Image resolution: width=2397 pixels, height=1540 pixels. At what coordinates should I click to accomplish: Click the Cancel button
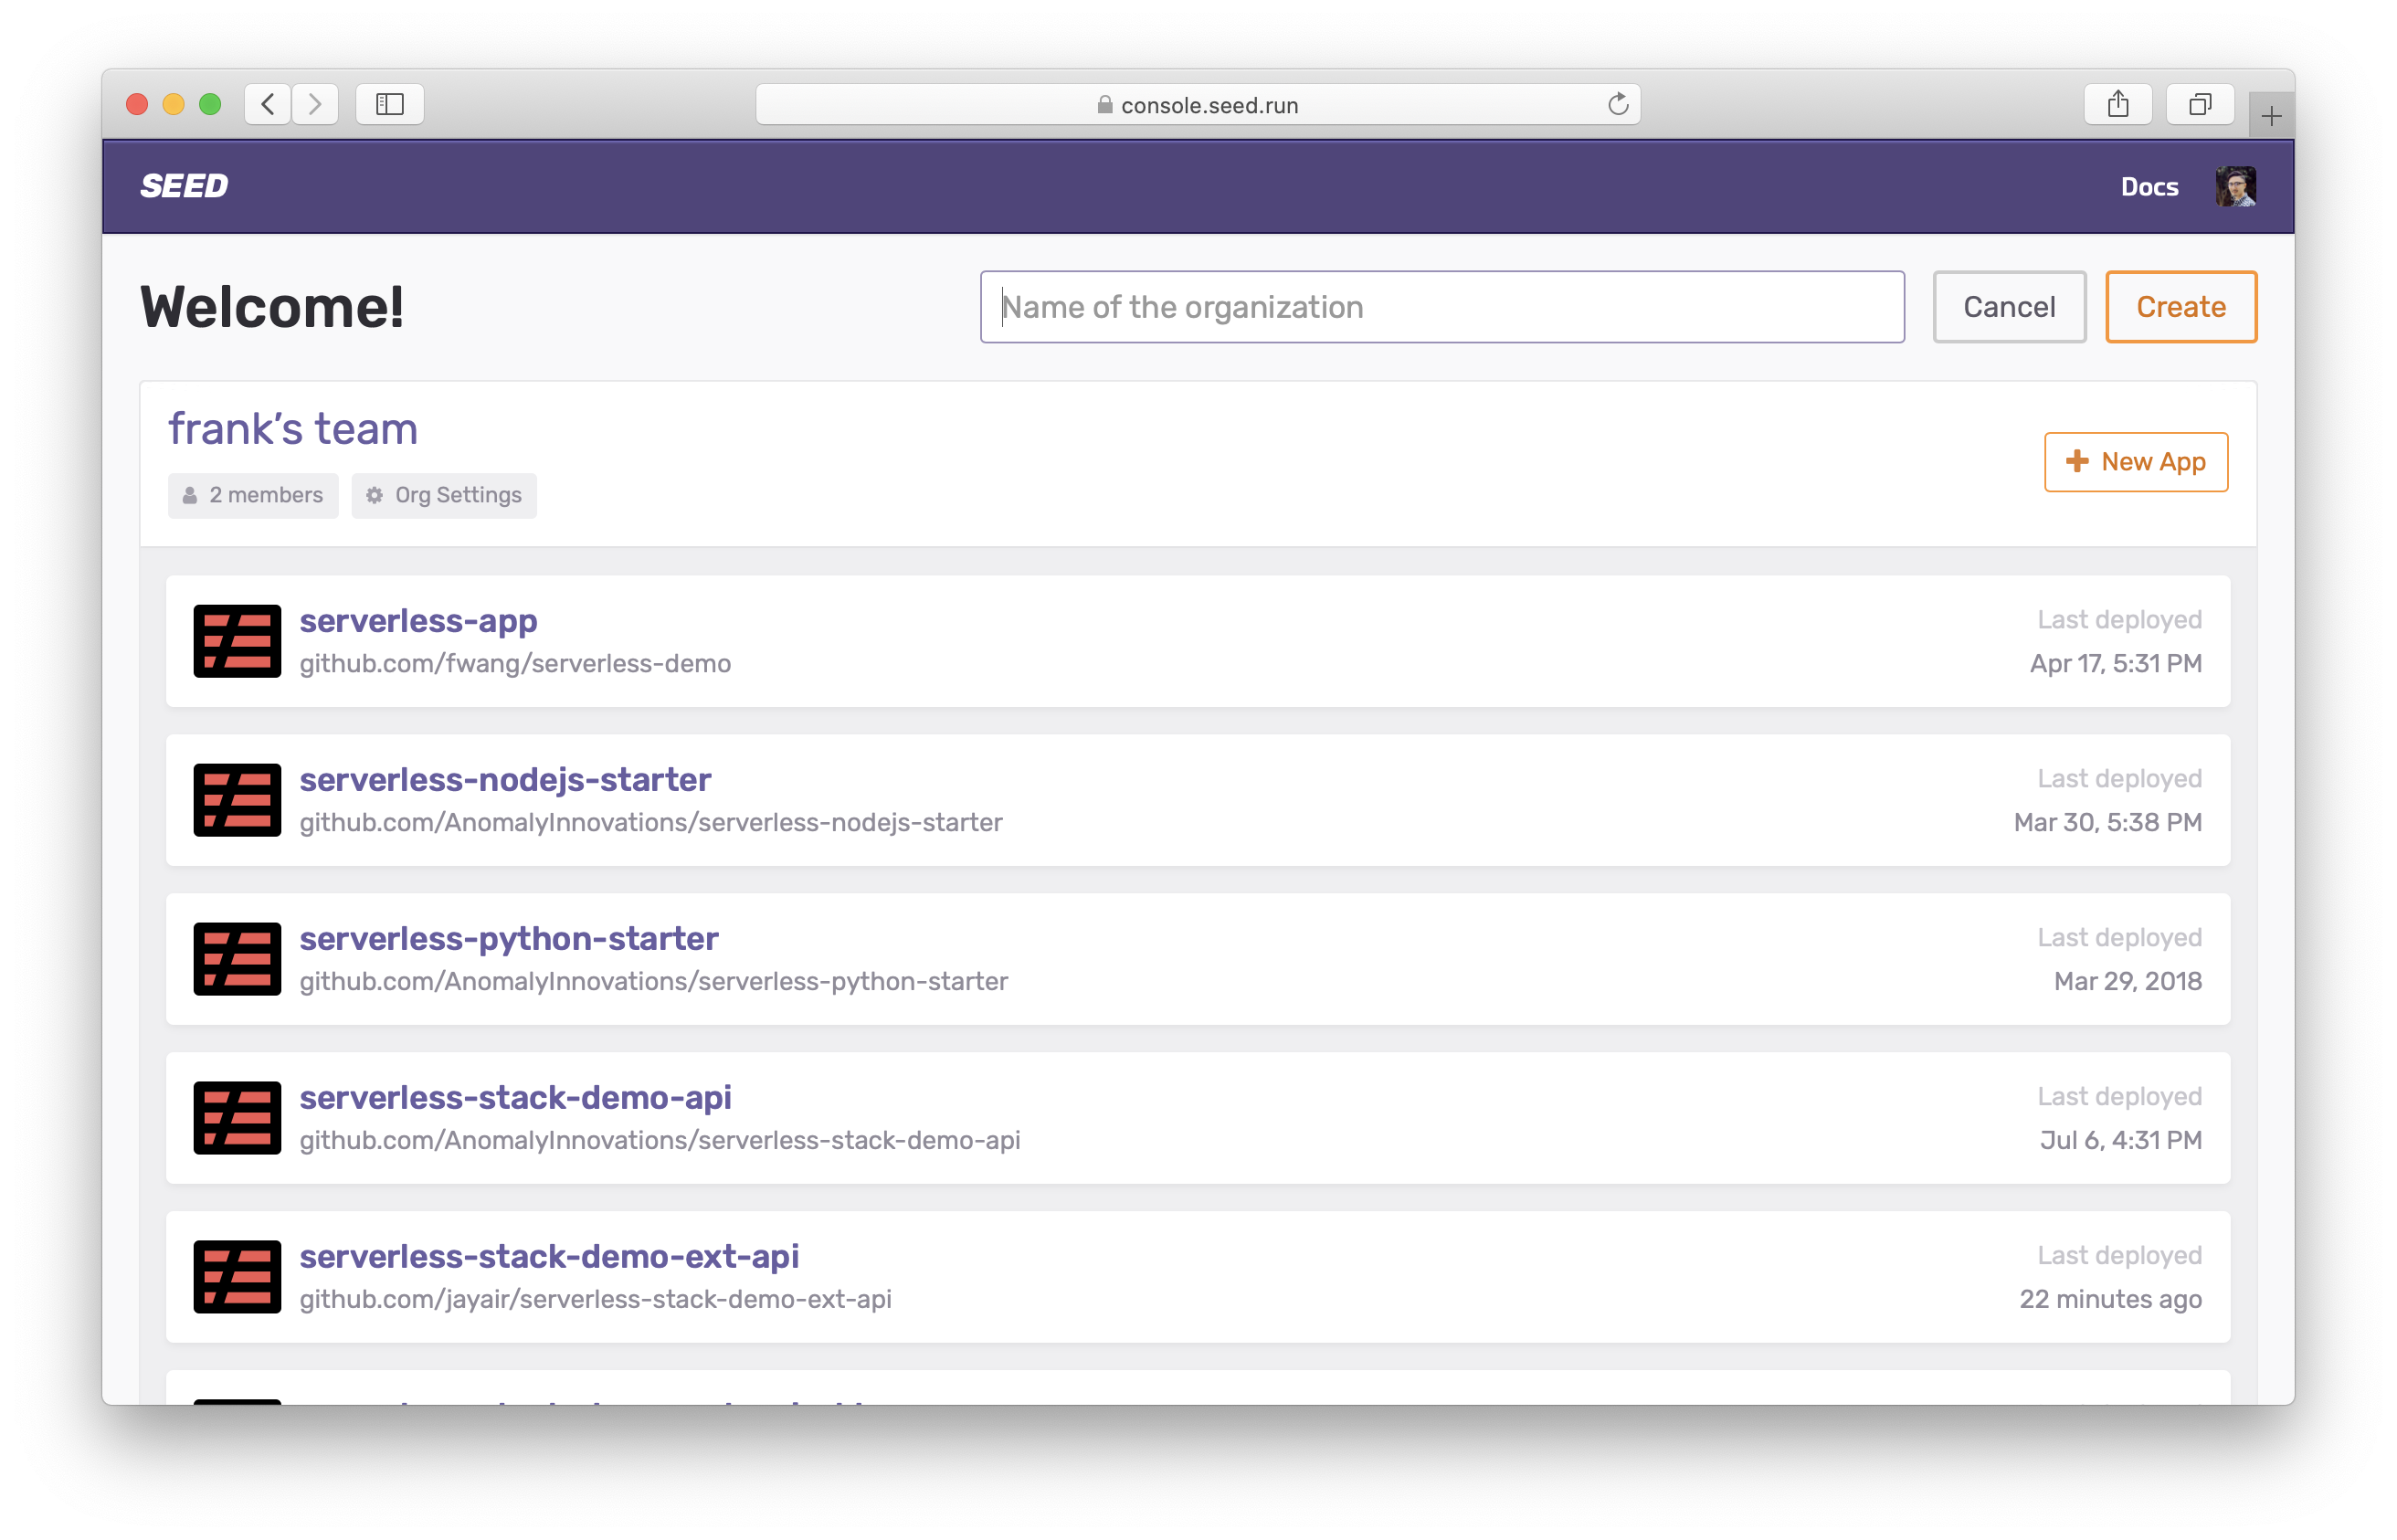coord(2008,307)
